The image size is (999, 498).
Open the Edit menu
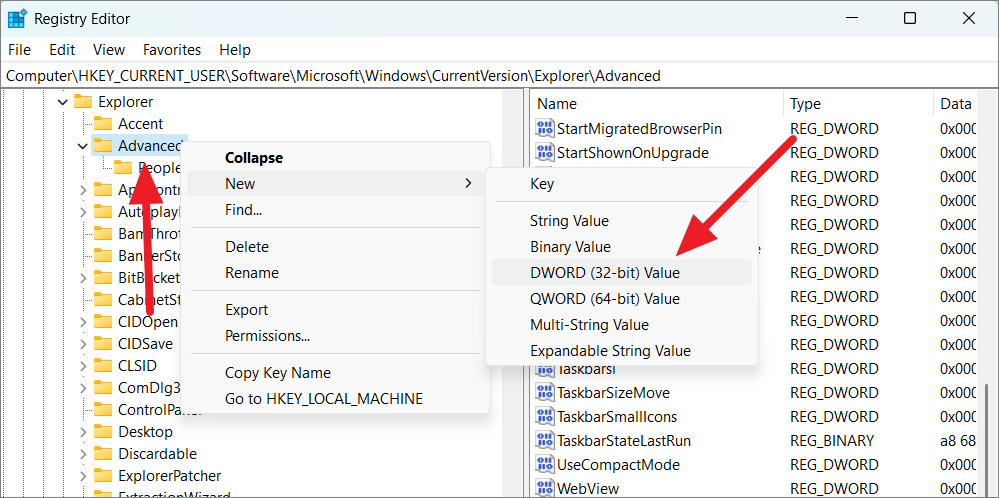click(x=62, y=50)
